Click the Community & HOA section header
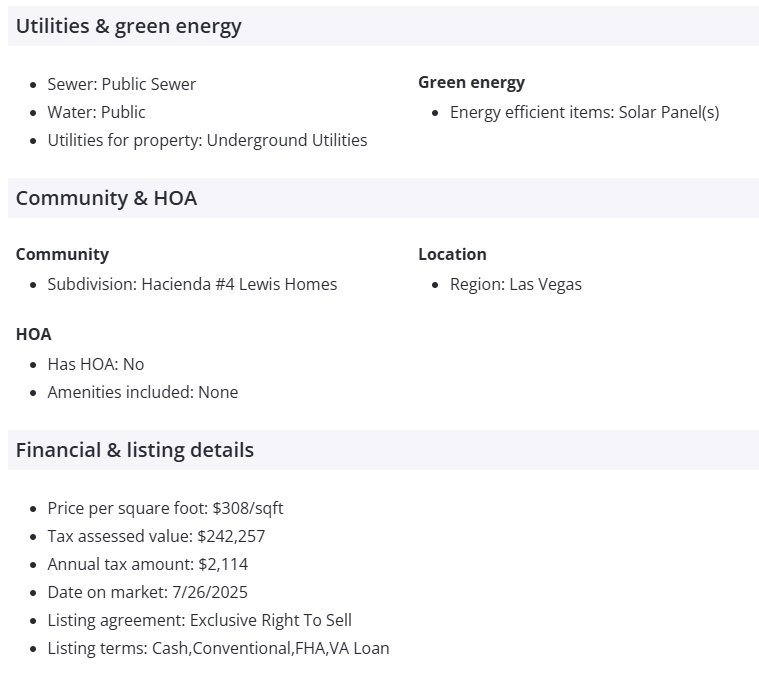 click(x=106, y=198)
